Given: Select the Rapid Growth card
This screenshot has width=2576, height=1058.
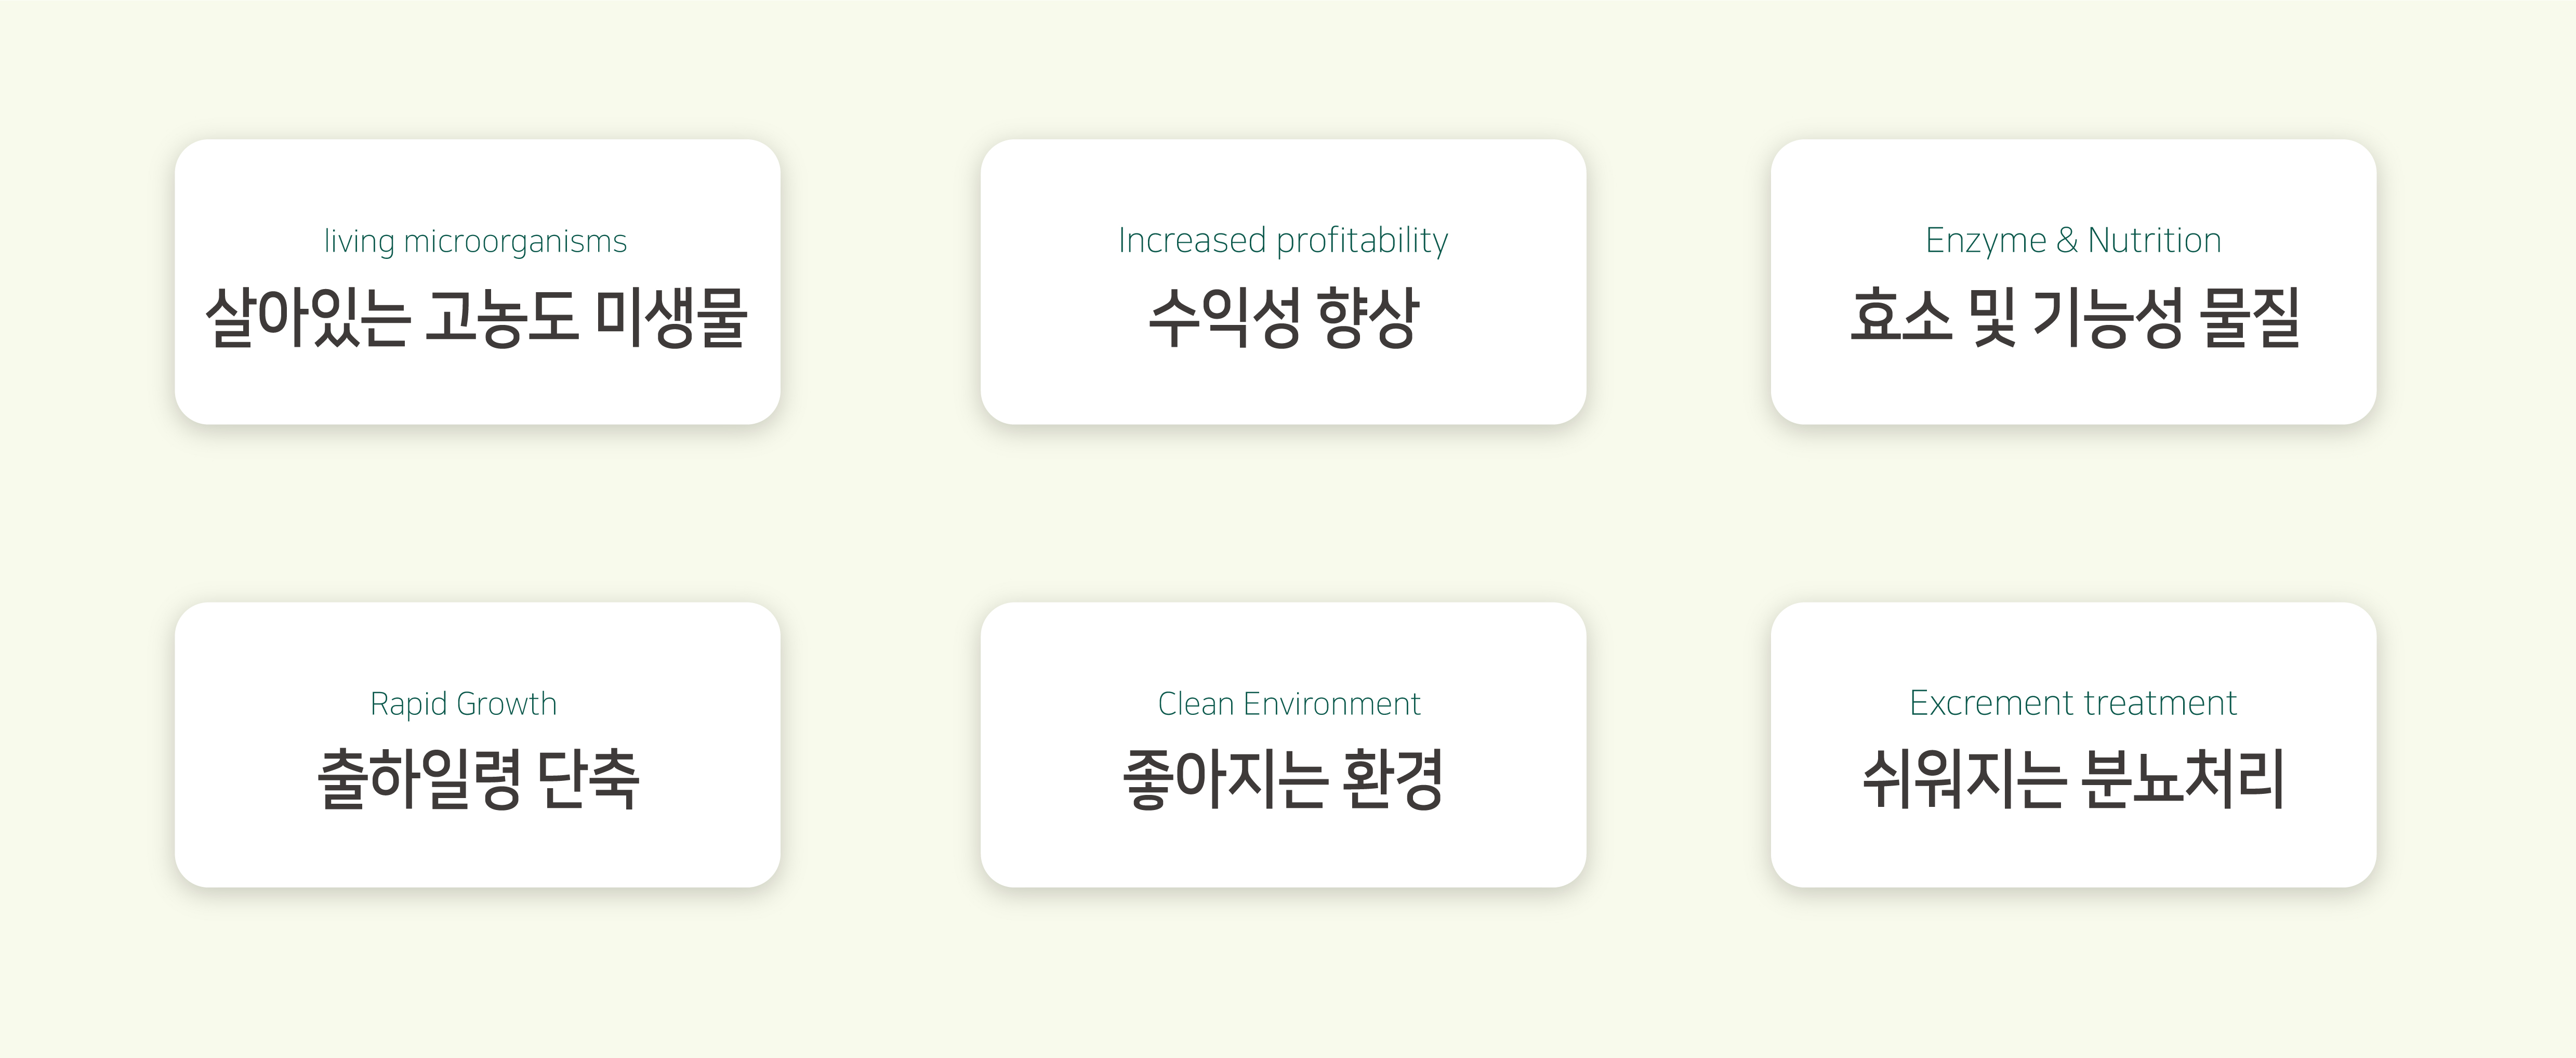Looking at the screenshot, I should pyautogui.click(x=477, y=744).
